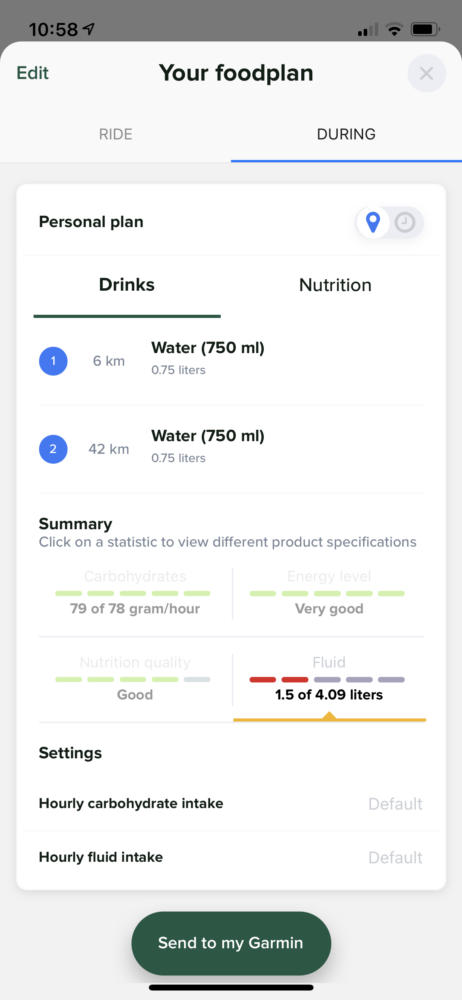Viewport: 462px width, 1000px height.
Task: Open the DURING tab
Action: (346, 135)
